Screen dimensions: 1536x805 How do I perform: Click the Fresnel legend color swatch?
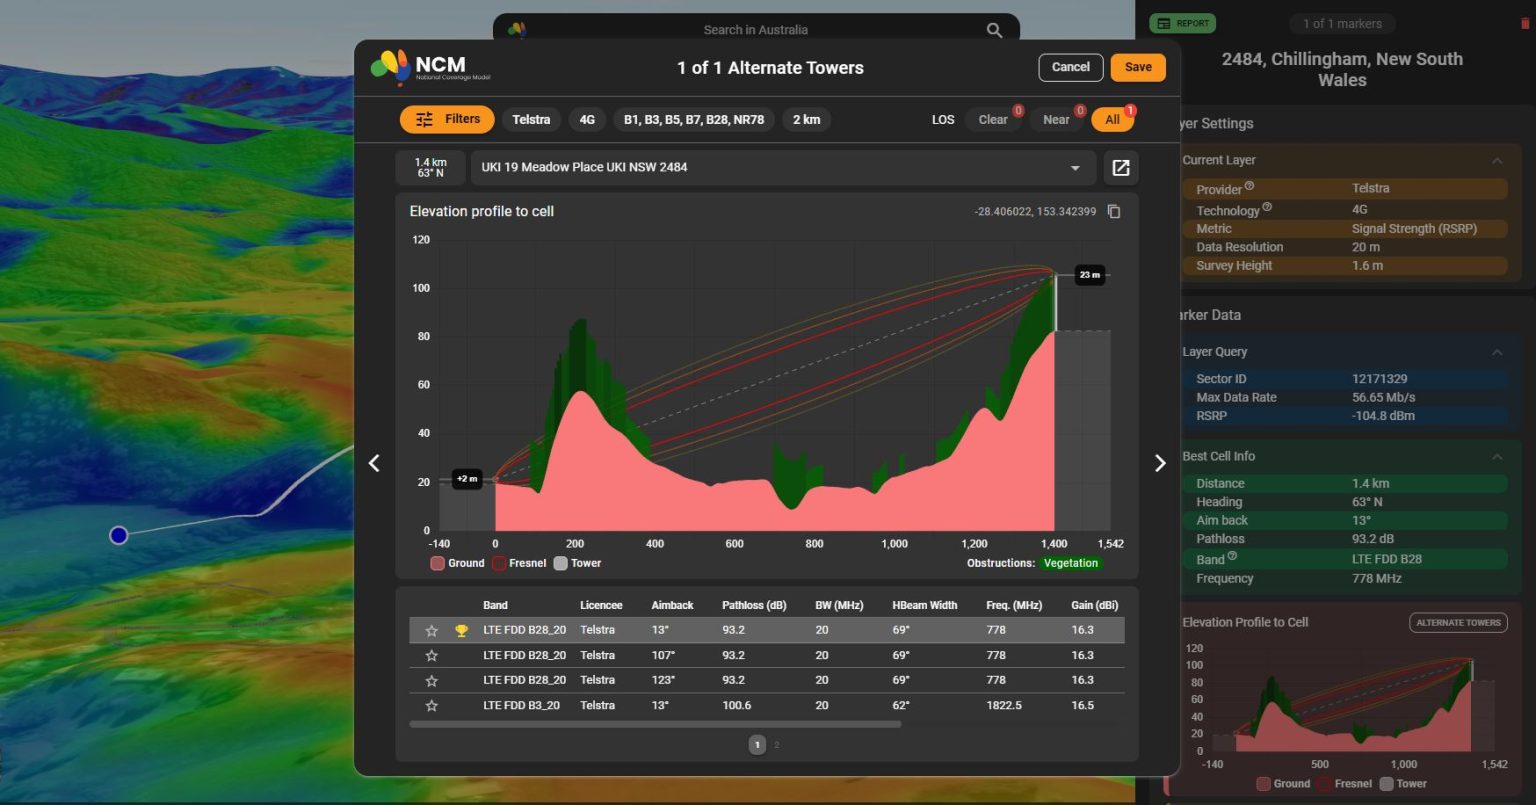498,563
